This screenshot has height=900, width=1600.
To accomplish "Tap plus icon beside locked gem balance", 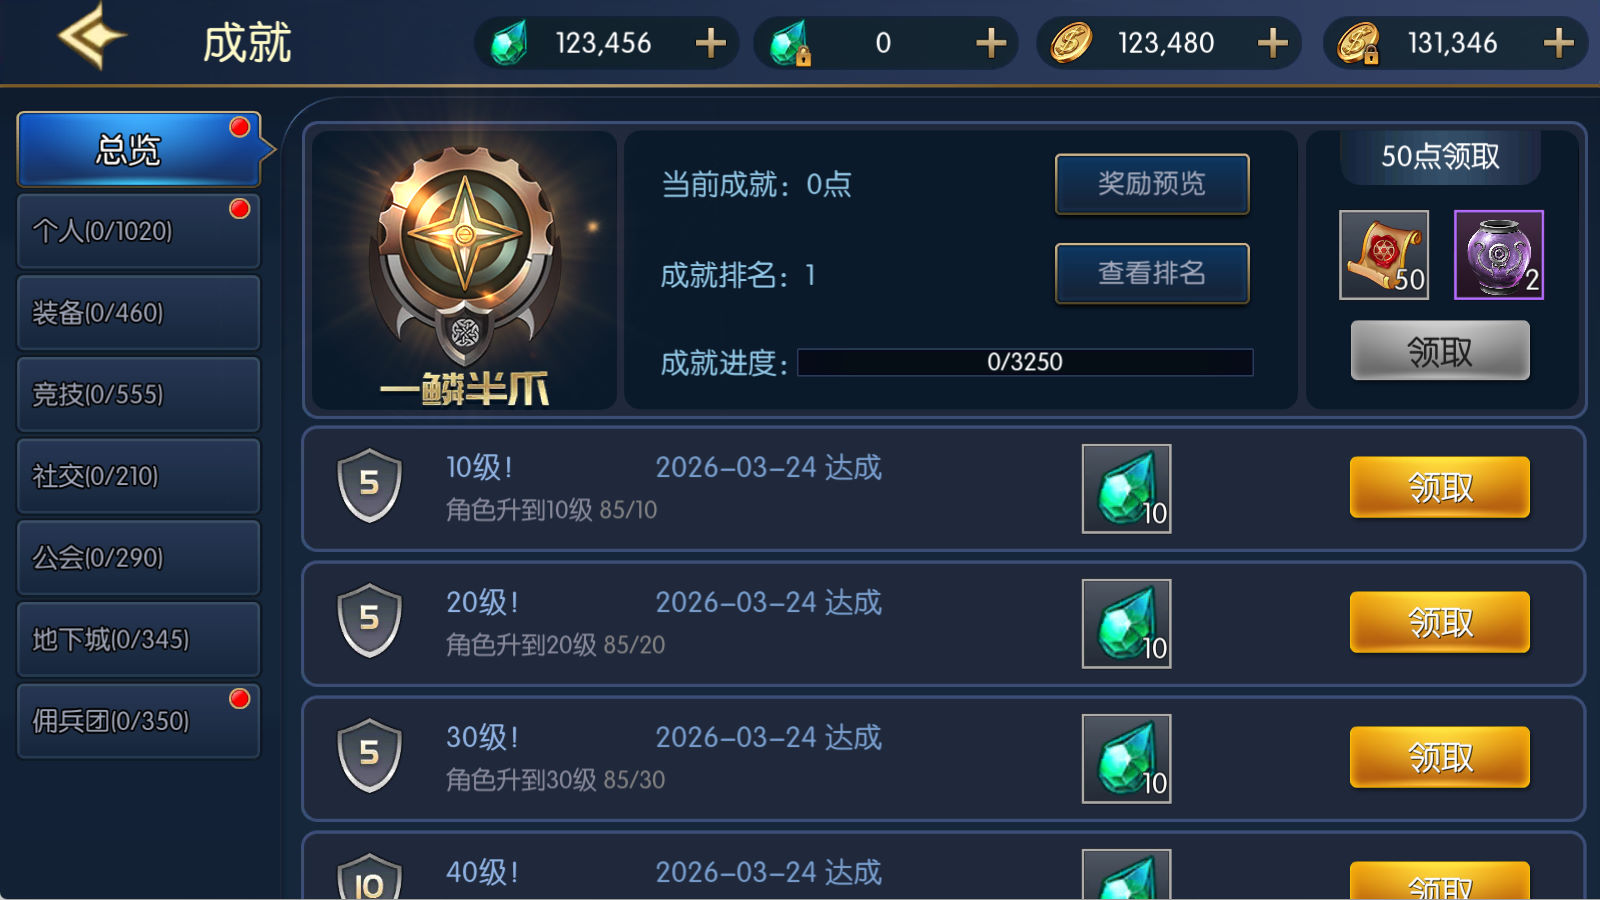I will pyautogui.click(x=991, y=43).
